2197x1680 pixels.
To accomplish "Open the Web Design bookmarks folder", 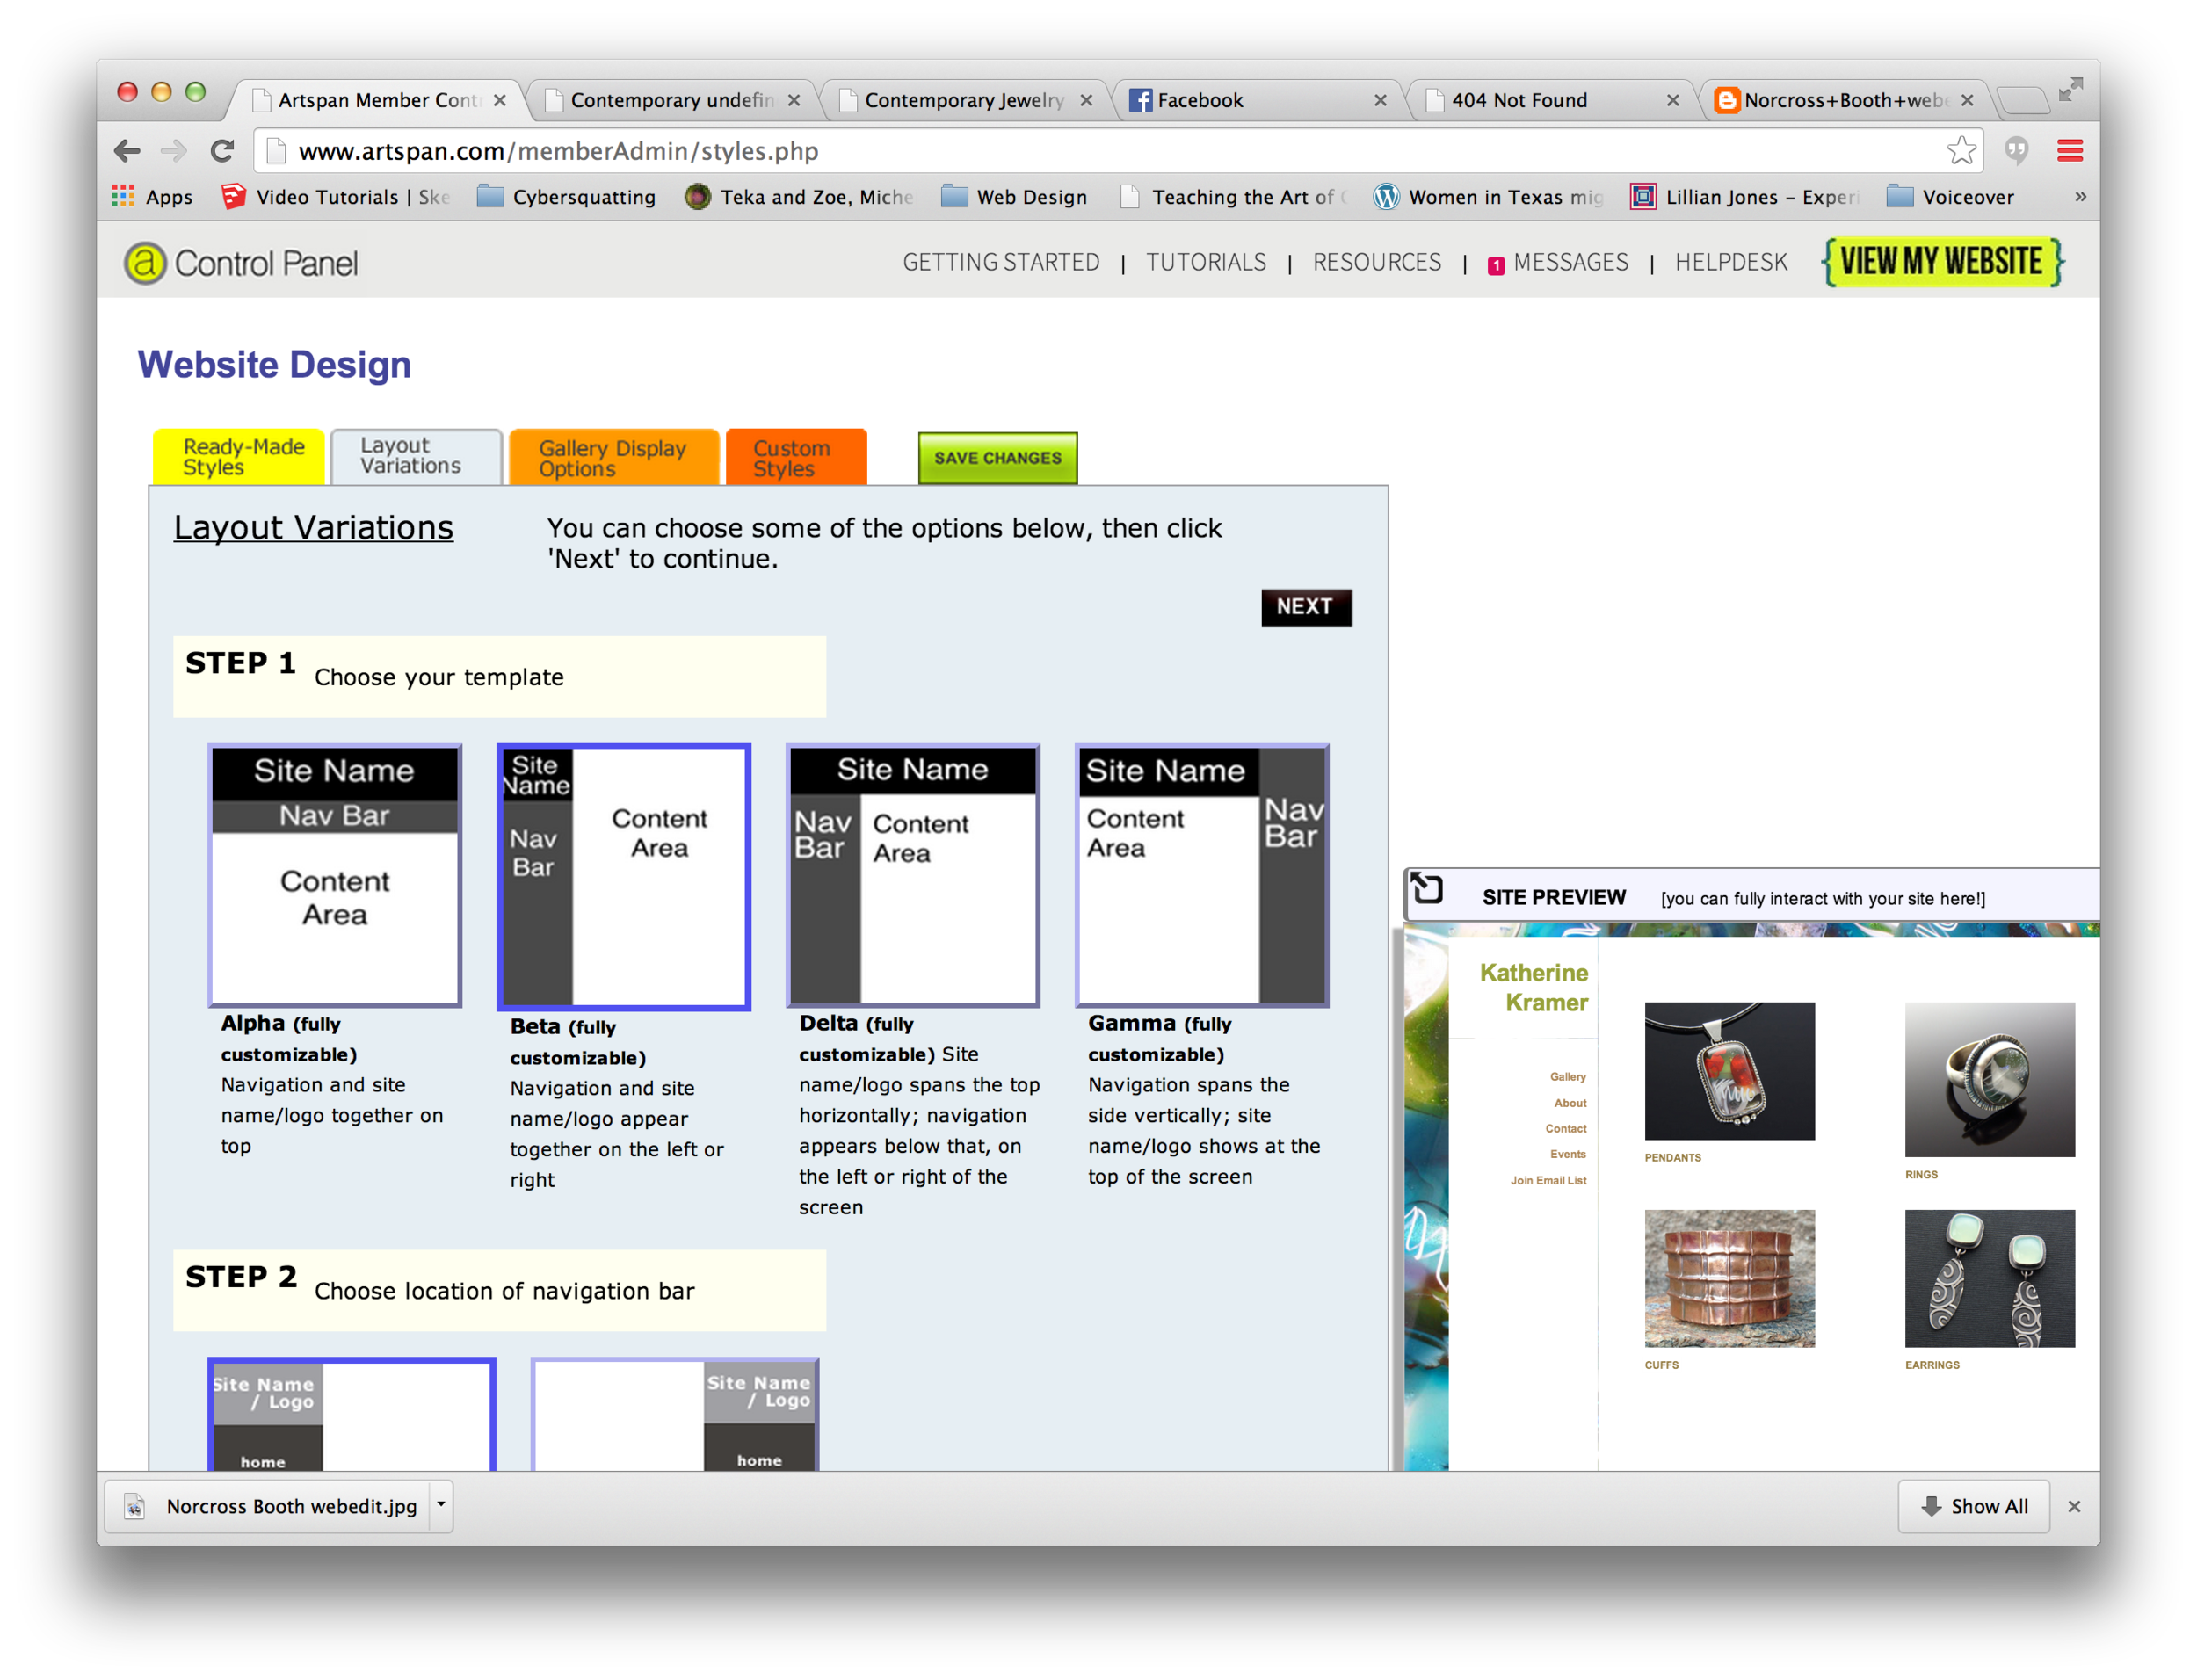I will pyautogui.click(x=1014, y=197).
